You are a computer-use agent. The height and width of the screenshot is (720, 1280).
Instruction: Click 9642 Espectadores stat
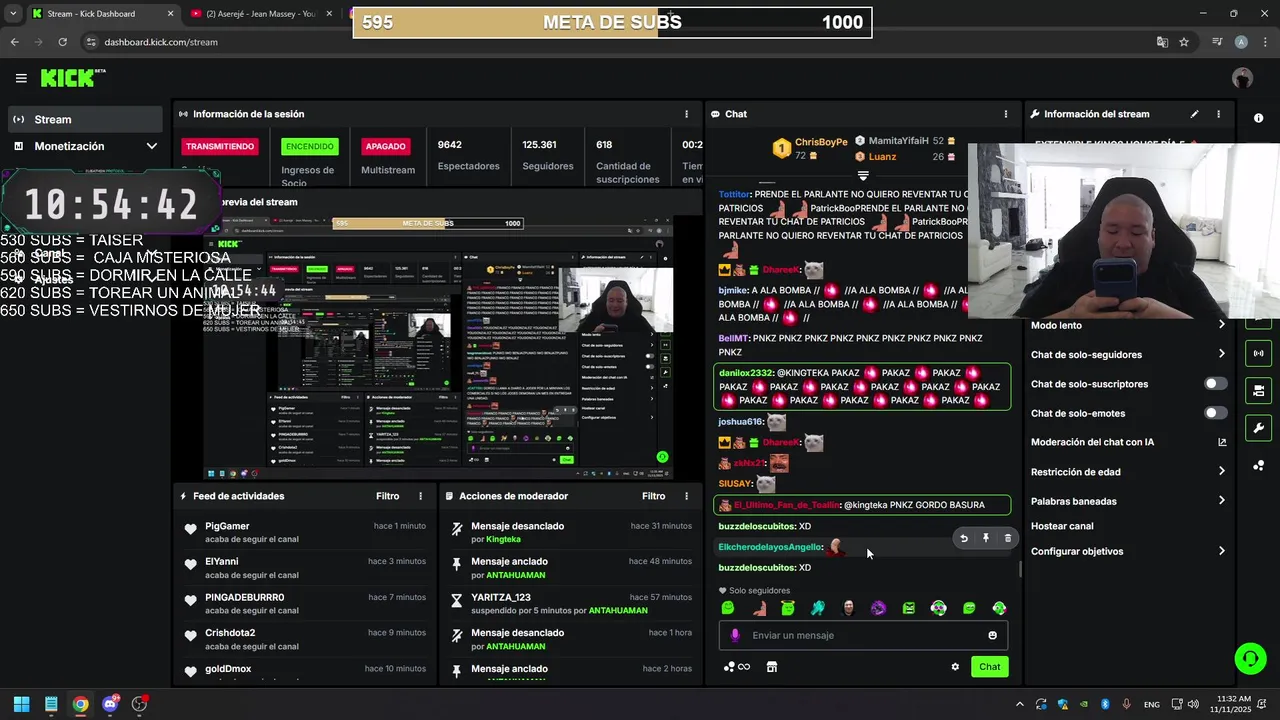(468, 155)
